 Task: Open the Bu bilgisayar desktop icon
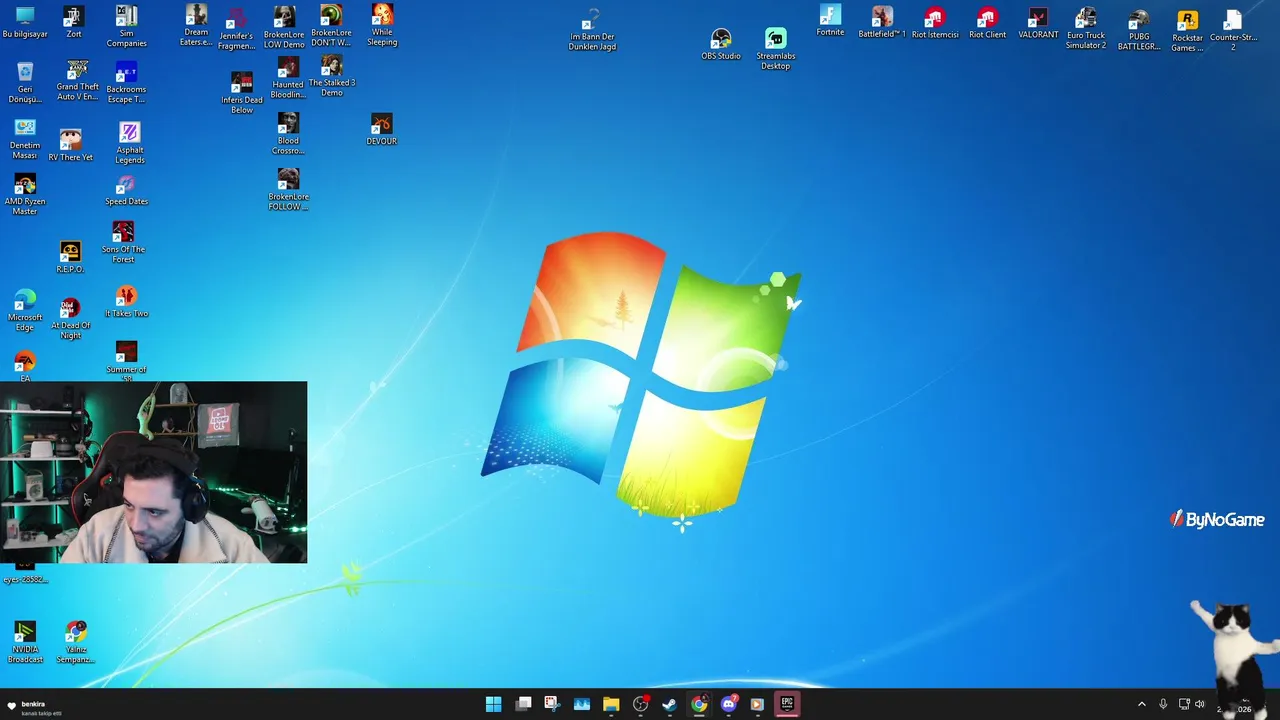point(25,22)
